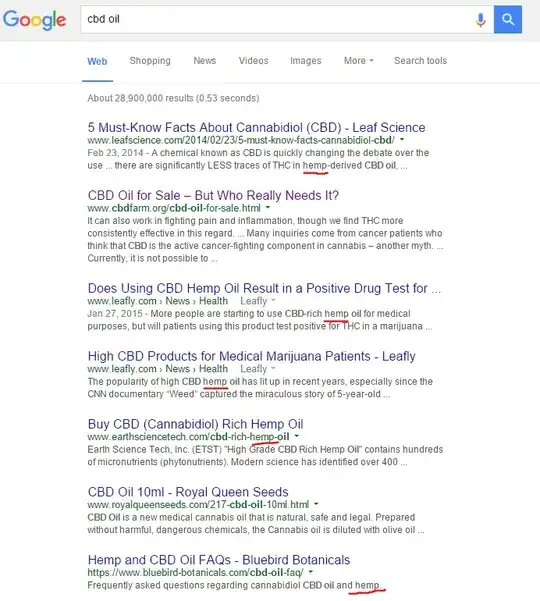
Task: Click the blue search magnifier button
Action: (x=508, y=20)
